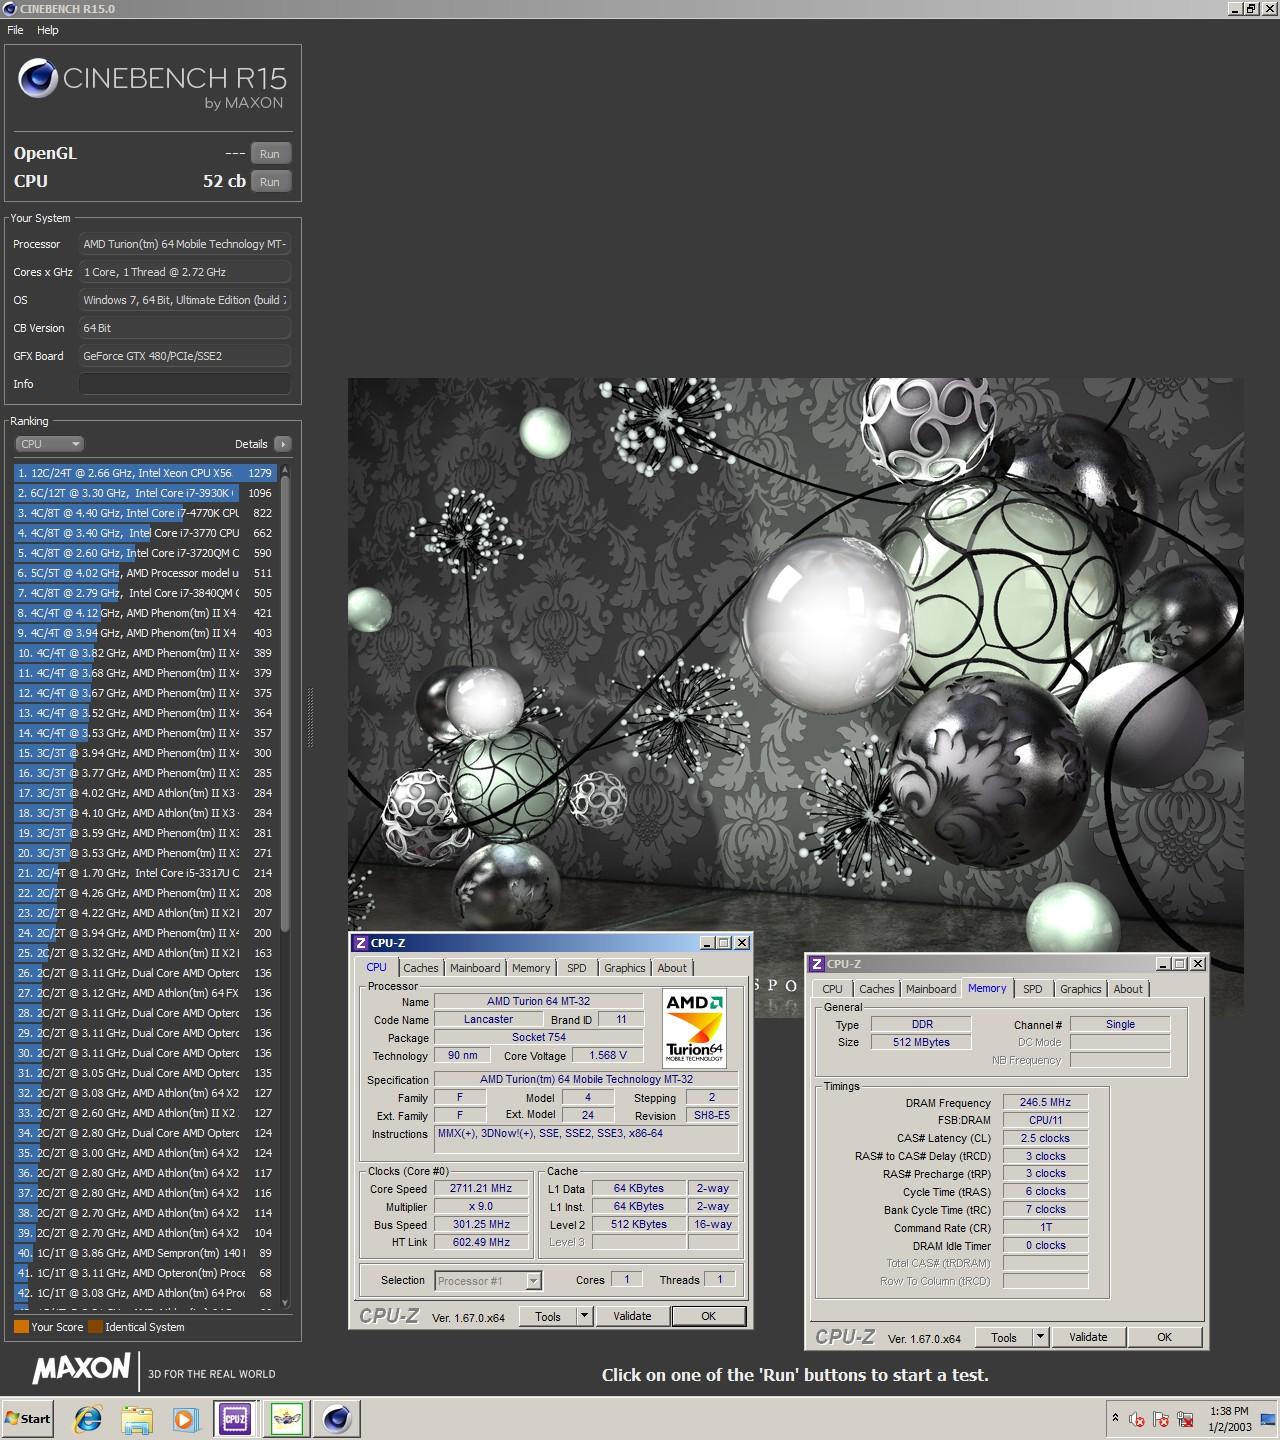Open Graphics tab in left CPU-Z
The height and width of the screenshot is (1440, 1280).
tap(625, 968)
